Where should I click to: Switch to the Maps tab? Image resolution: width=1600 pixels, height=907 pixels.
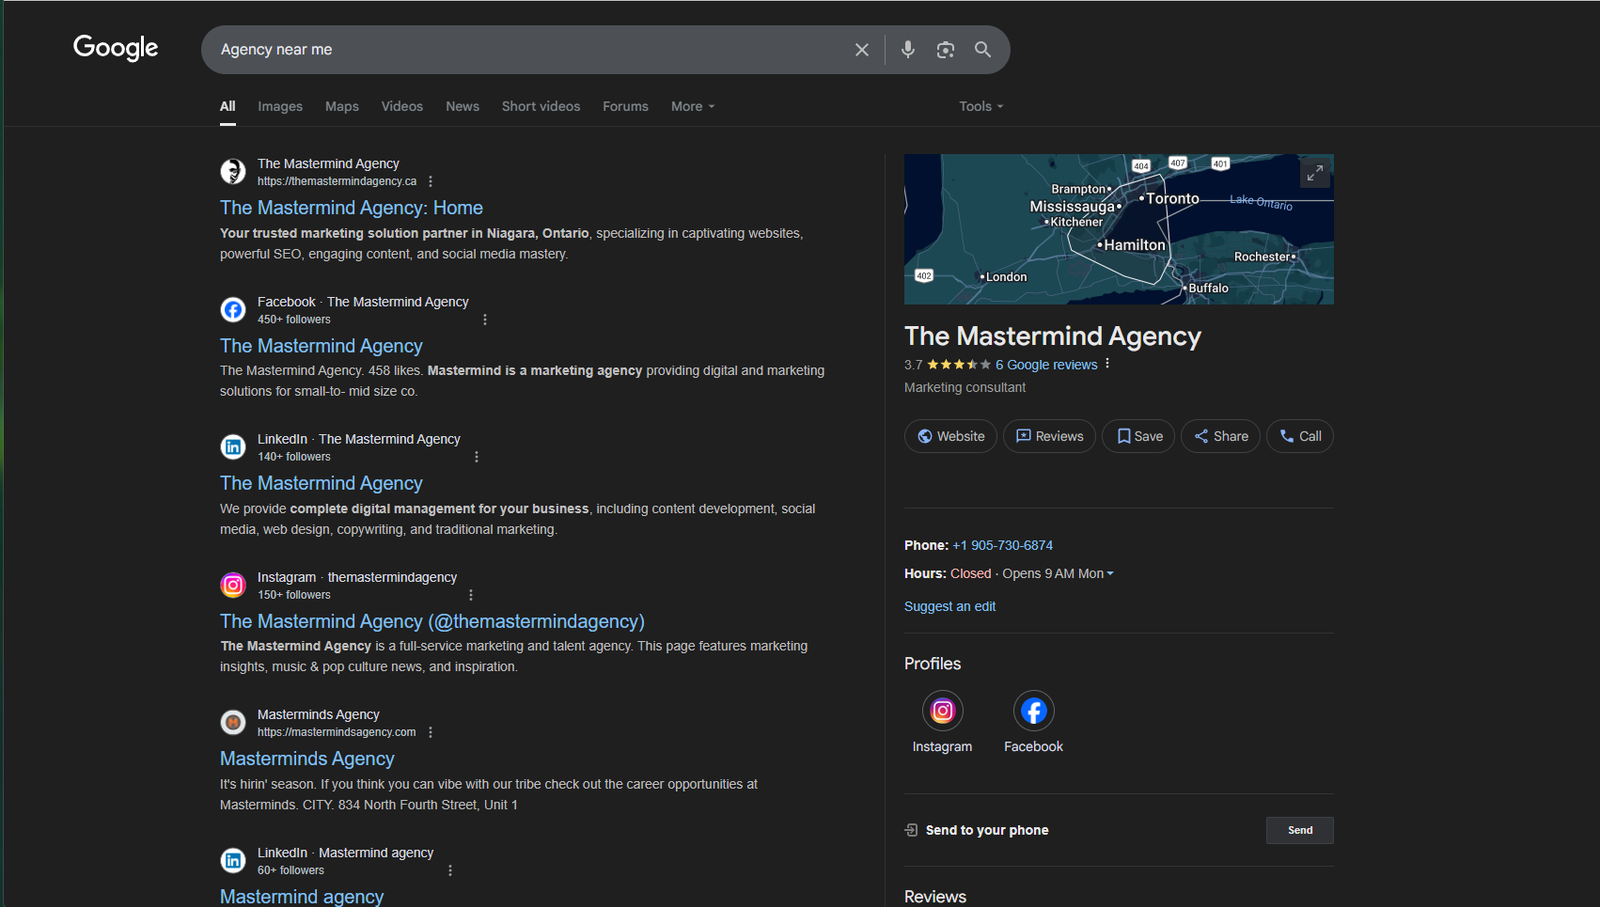click(x=341, y=106)
